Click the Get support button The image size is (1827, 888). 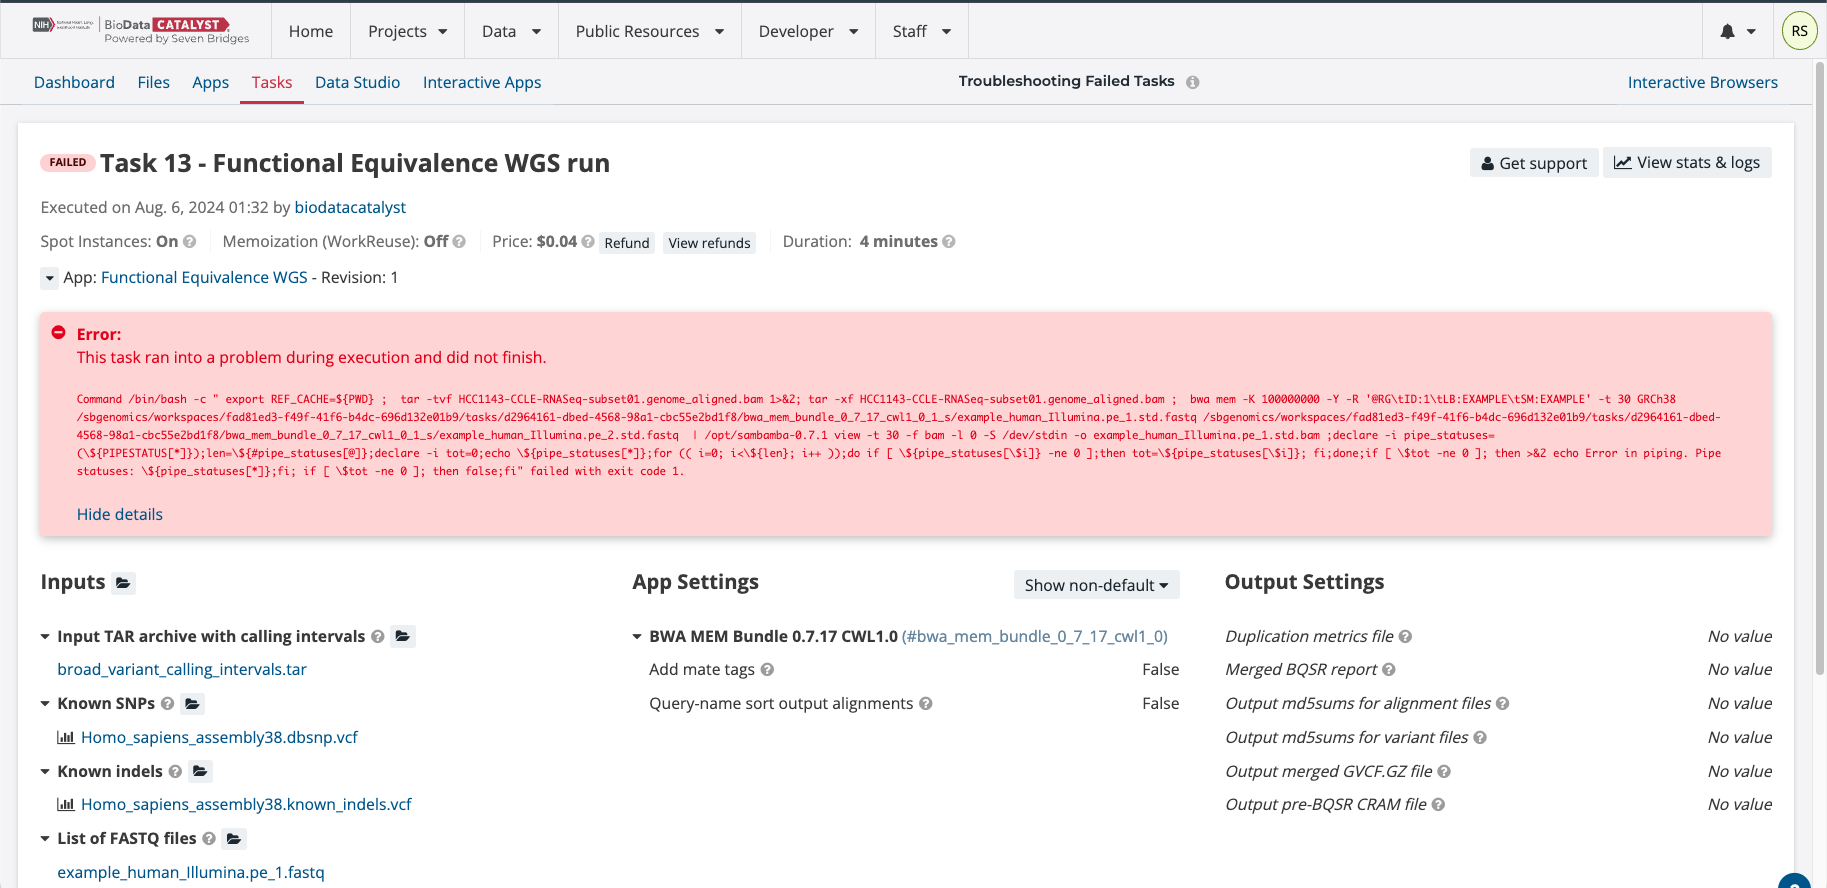(x=1533, y=162)
